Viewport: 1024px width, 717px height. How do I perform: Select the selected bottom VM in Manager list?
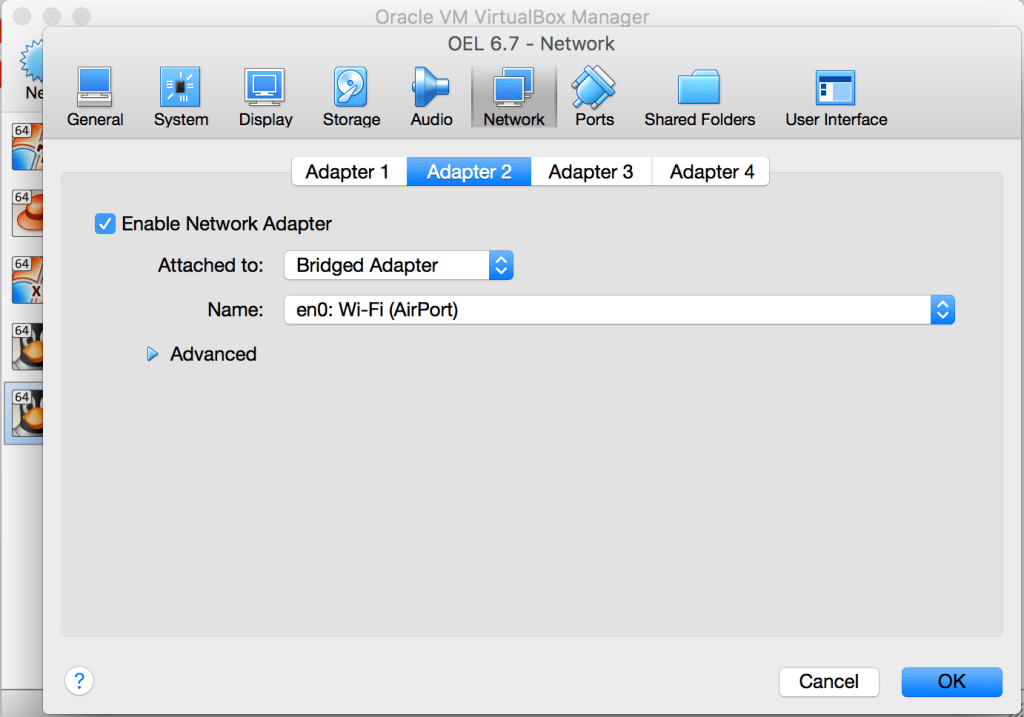[x=26, y=413]
